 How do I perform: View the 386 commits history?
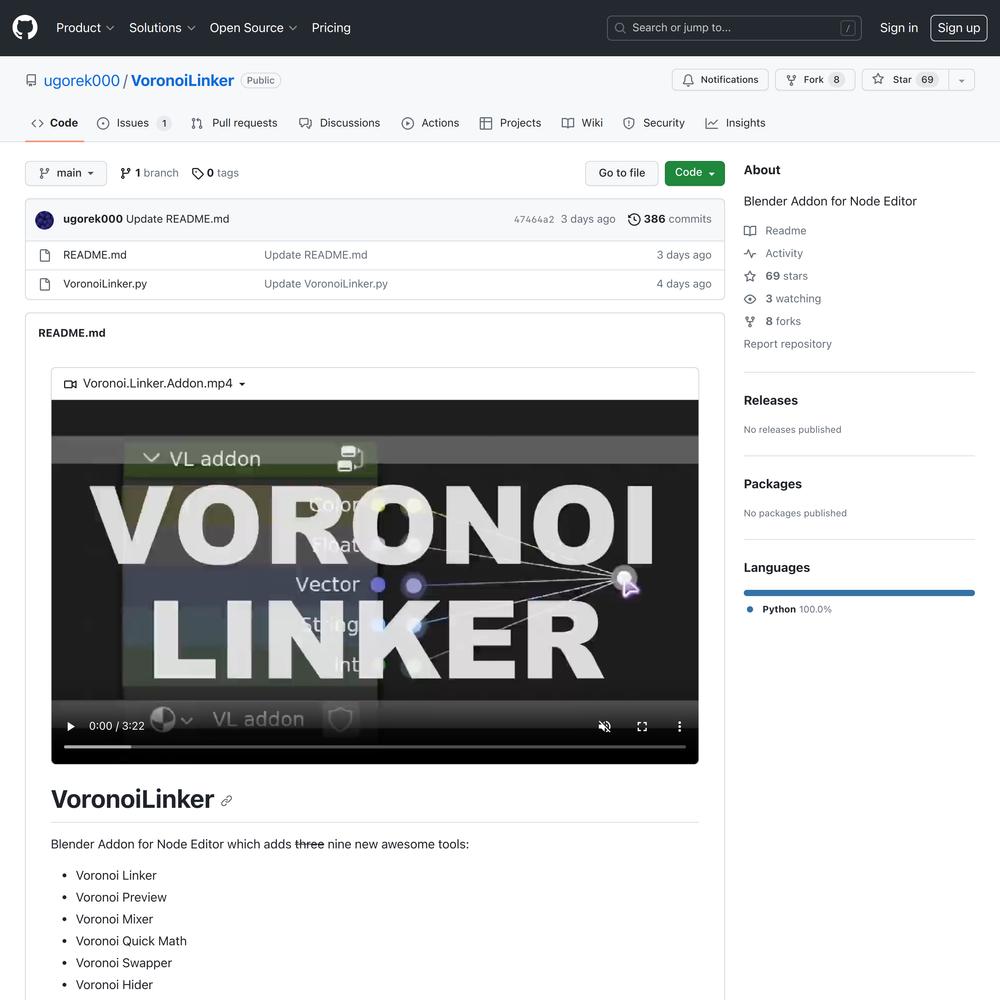[670, 219]
